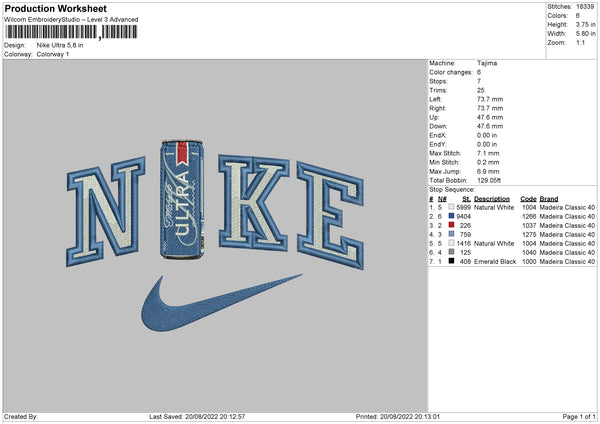The image size is (600, 424).
Task: Click the 'Page 1 of 1' footer text
Action: (x=579, y=416)
